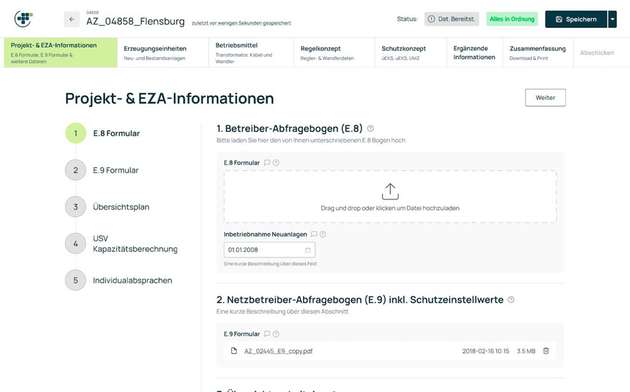
Task: Click the Inbetriebnahme Neuanlagen date field
Action: [x=270, y=250]
